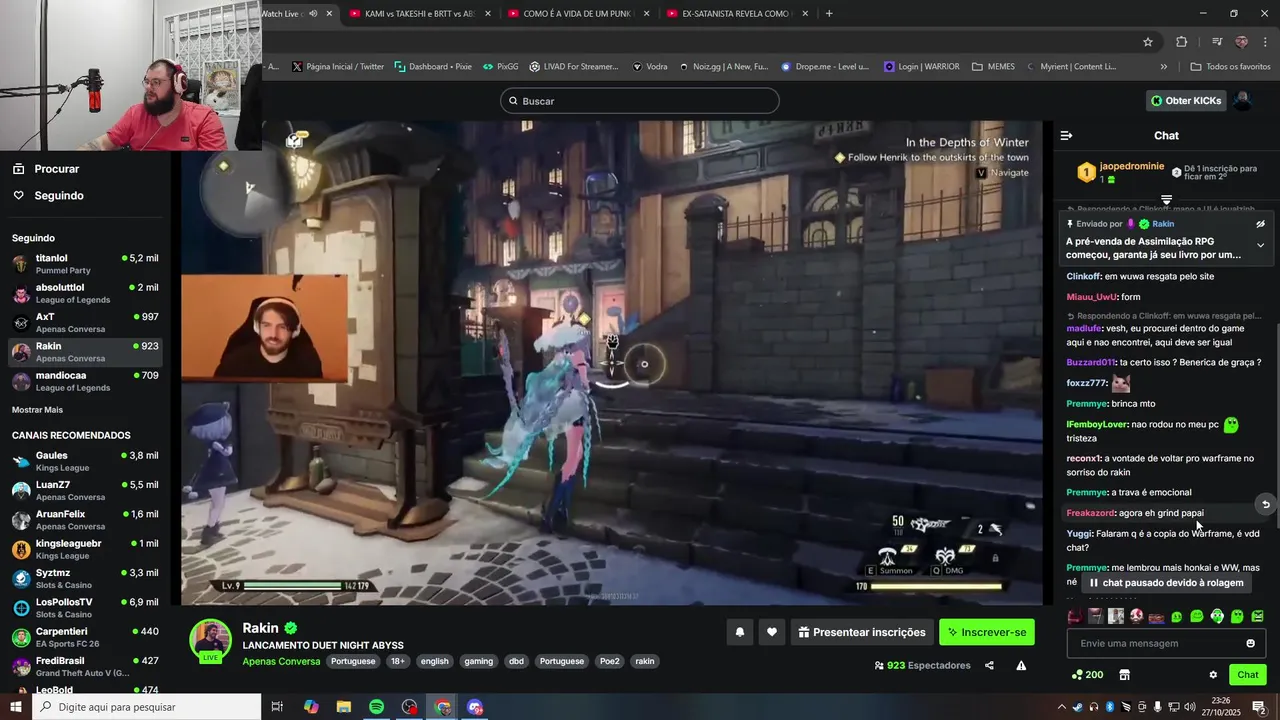
Task: Open the browser extensions puzzle icon
Action: tap(1181, 42)
